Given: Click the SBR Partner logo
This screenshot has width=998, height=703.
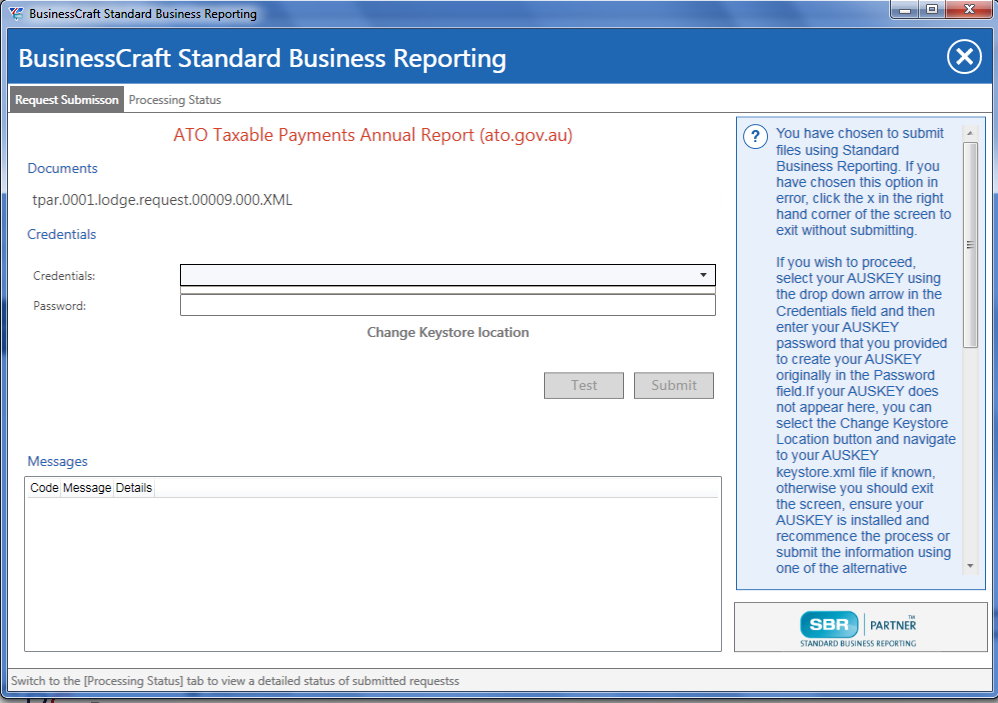Looking at the screenshot, I should [860, 627].
